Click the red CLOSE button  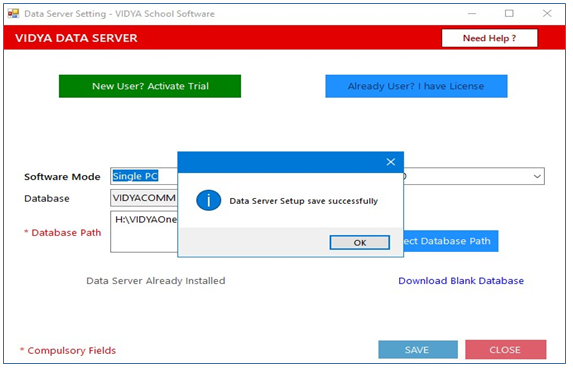pos(505,350)
